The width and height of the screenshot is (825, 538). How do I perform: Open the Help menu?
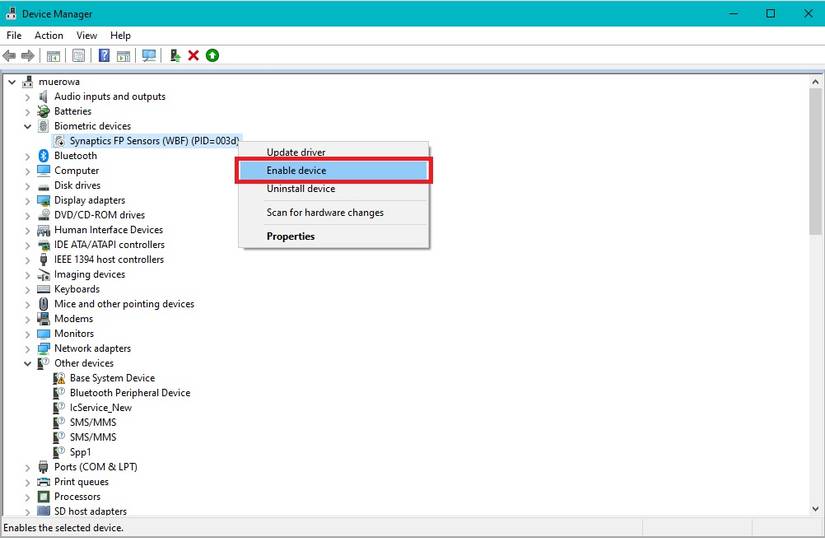tap(120, 35)
